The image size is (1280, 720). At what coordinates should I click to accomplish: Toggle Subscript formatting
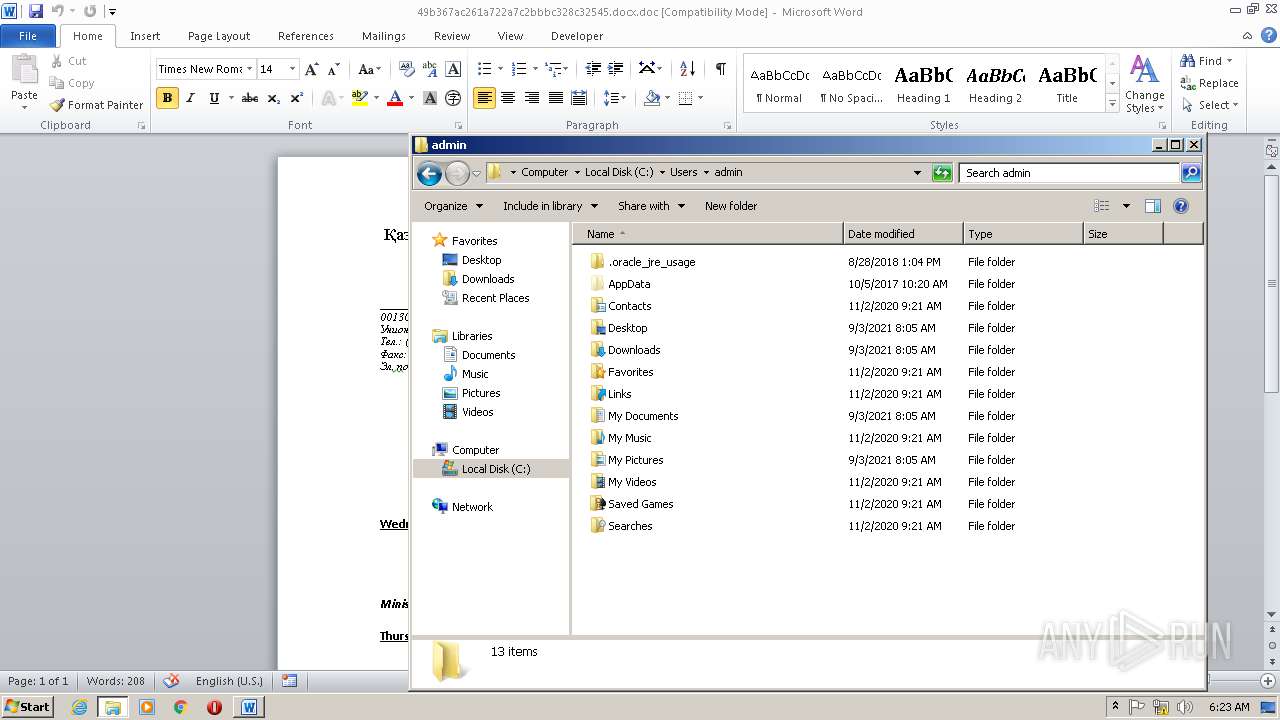tap(274, 98)
